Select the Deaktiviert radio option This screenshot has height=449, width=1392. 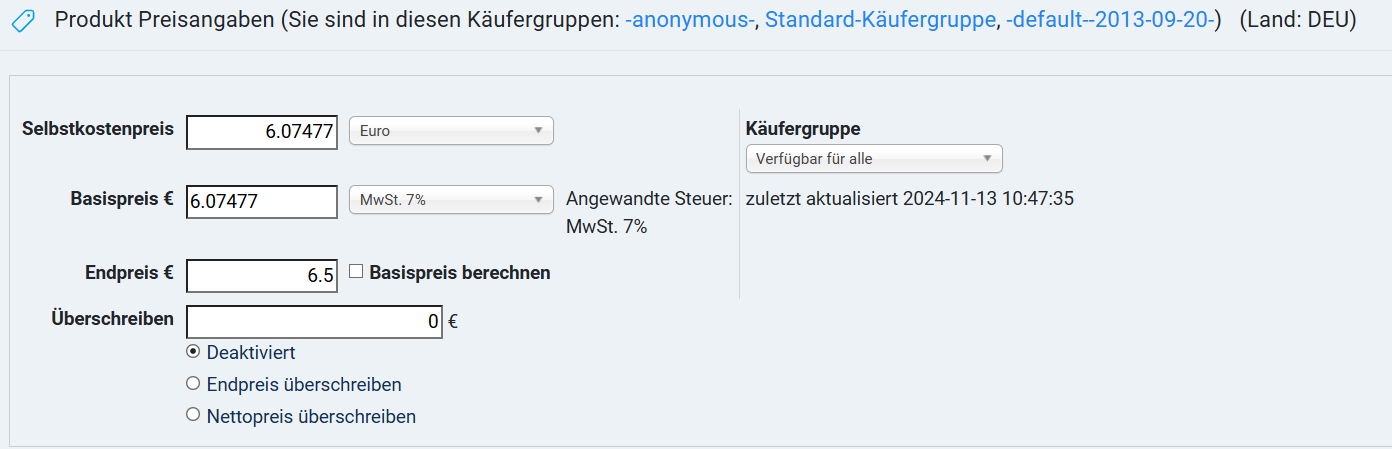193,351
